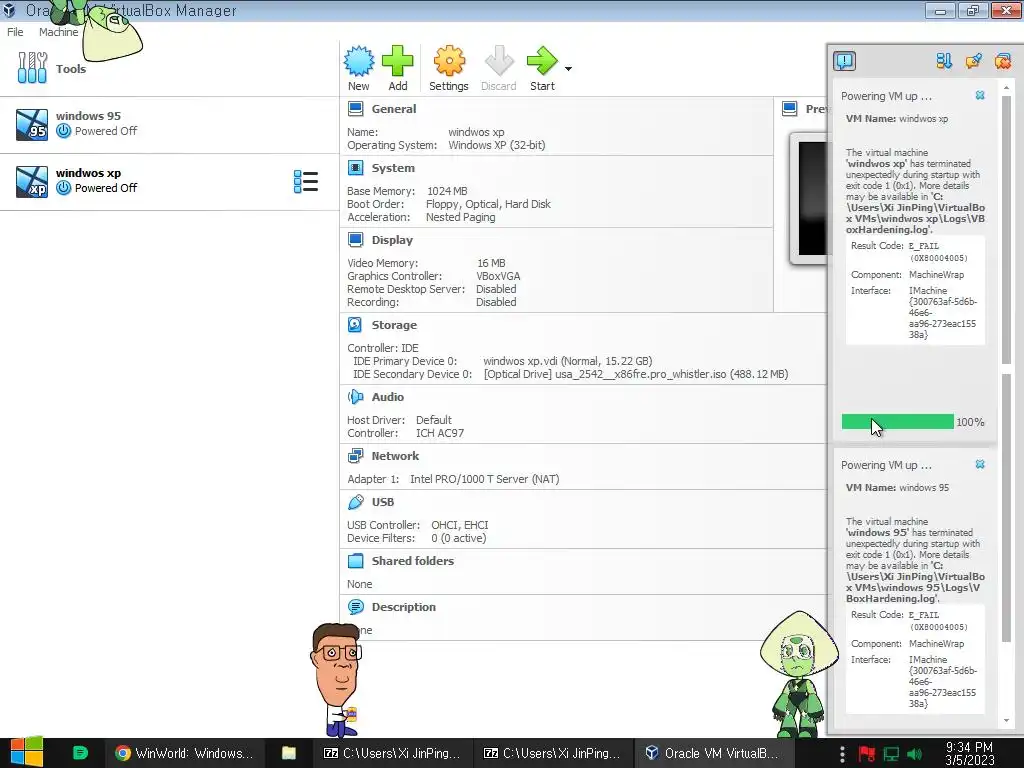Click USB Controller OHCI, EHCI value

tap(460, 524)
